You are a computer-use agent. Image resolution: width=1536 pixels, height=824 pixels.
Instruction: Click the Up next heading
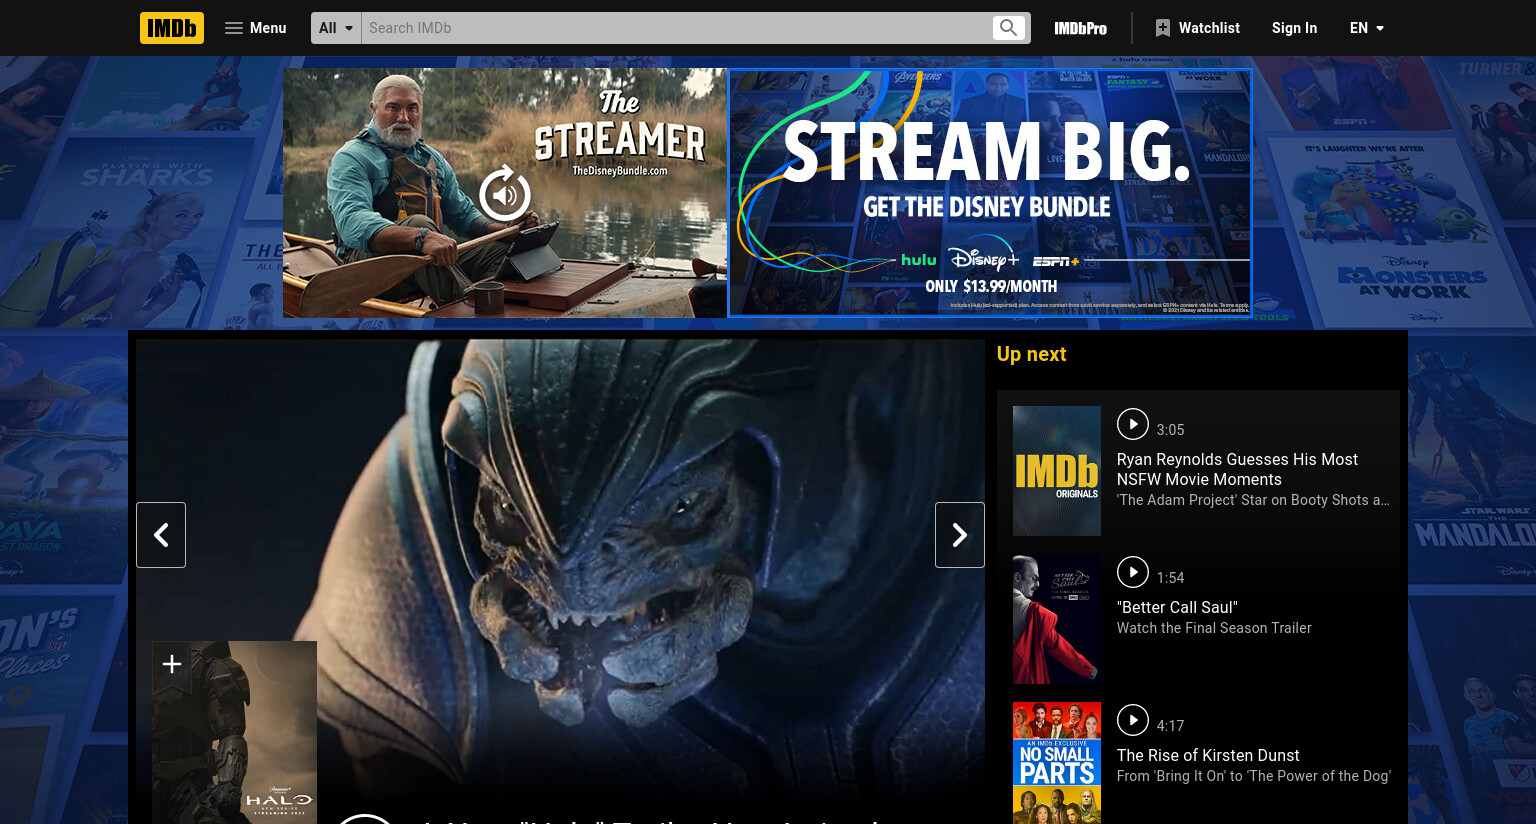click(1031, 354)
